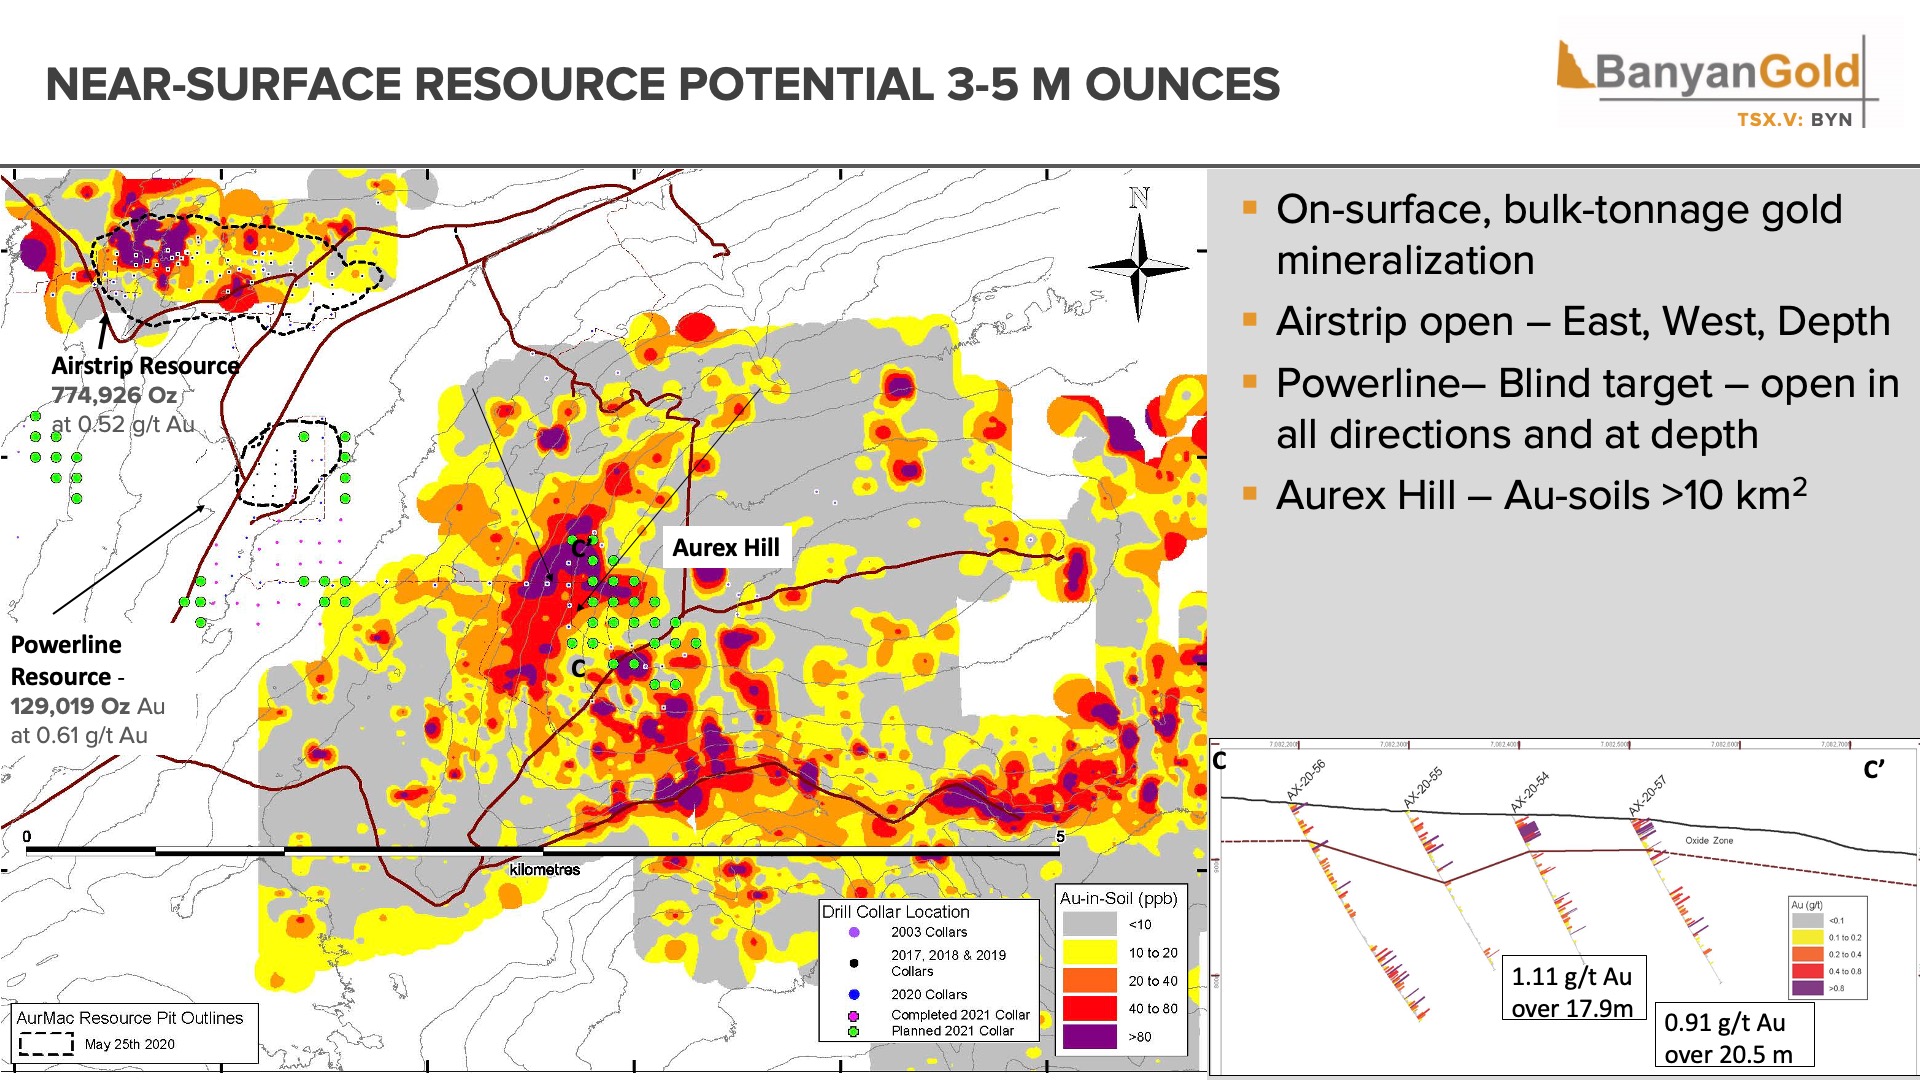Viewport: 1920px width, 1080px height.
Task: Click the 2020 Collars blue legend marker
Action: point(854,994)
